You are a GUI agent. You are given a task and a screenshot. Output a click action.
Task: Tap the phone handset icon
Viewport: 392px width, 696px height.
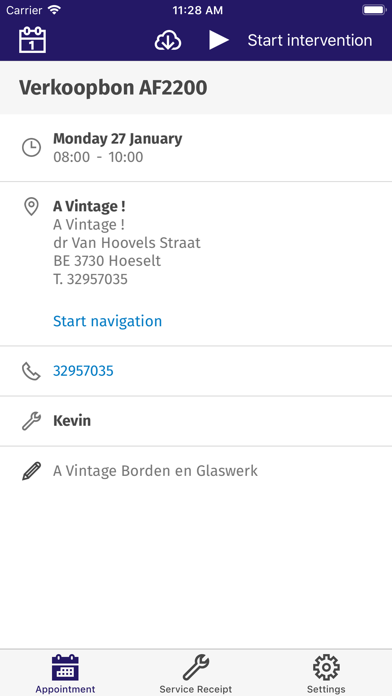(31, 371)
